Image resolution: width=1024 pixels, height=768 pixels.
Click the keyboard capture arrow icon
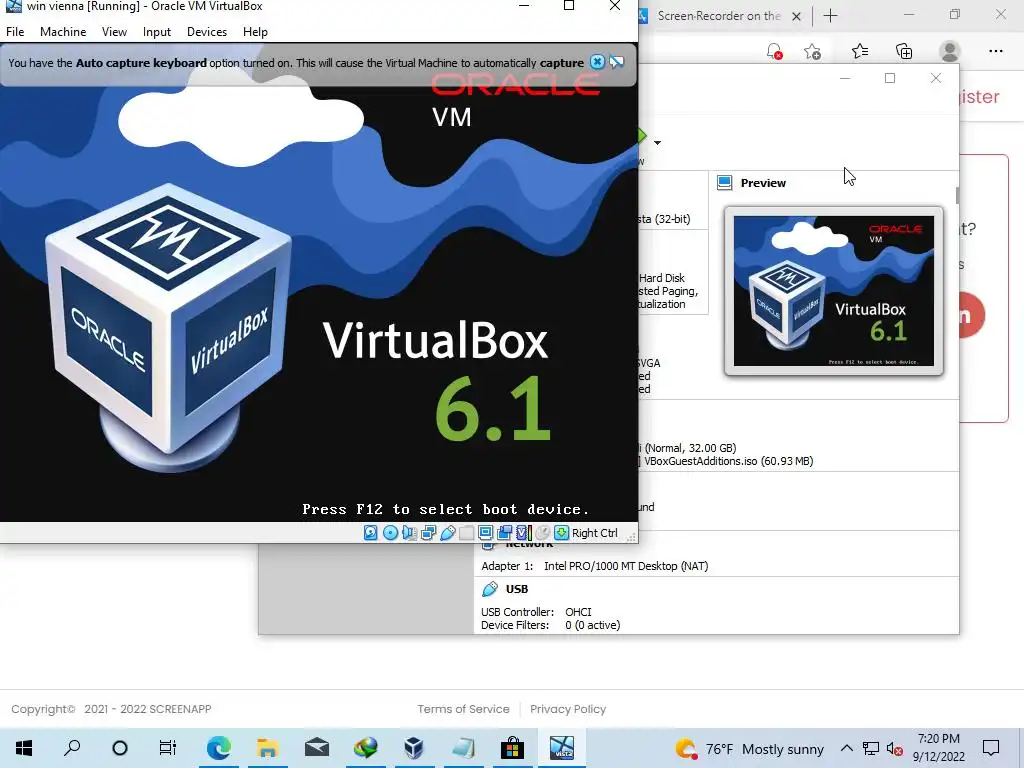coord(562,533)
